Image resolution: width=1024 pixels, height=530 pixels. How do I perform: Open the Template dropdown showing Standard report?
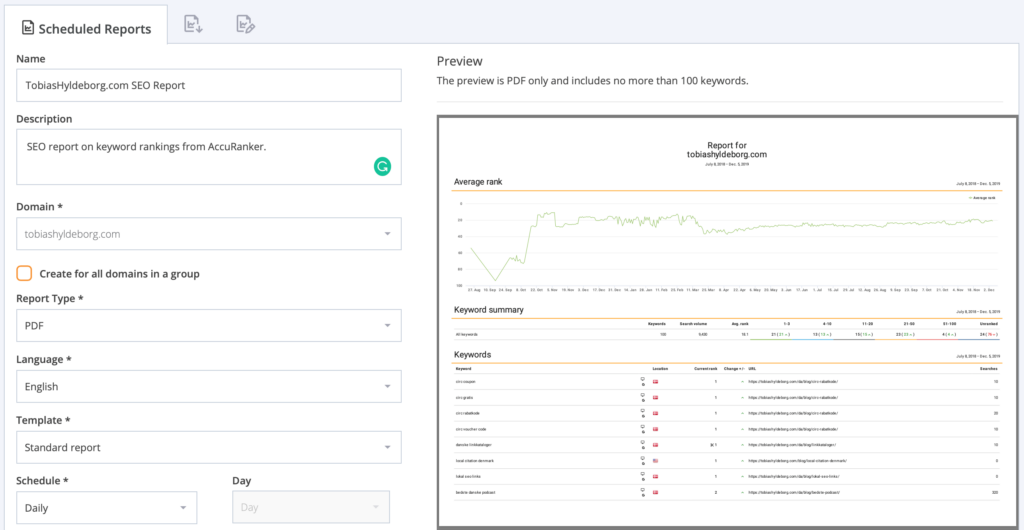tap(208, 448)
